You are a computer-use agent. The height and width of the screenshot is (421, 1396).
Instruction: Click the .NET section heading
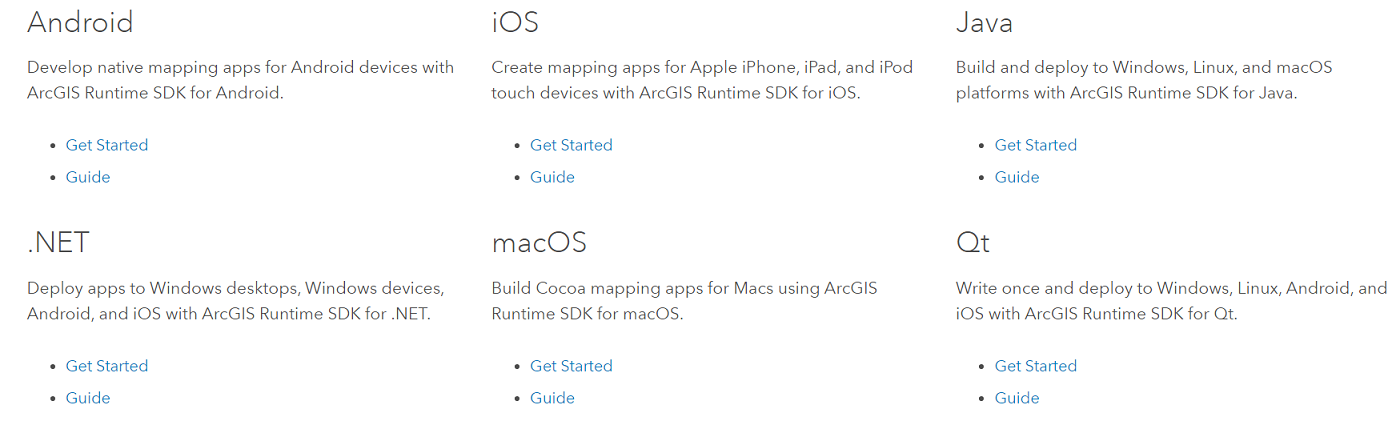(x=58, y=243)
